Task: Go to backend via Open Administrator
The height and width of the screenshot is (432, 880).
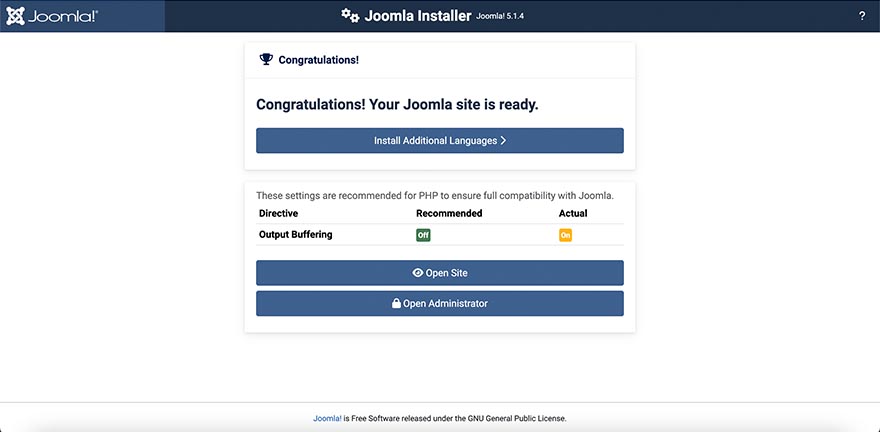Action: tap(439, 304)
